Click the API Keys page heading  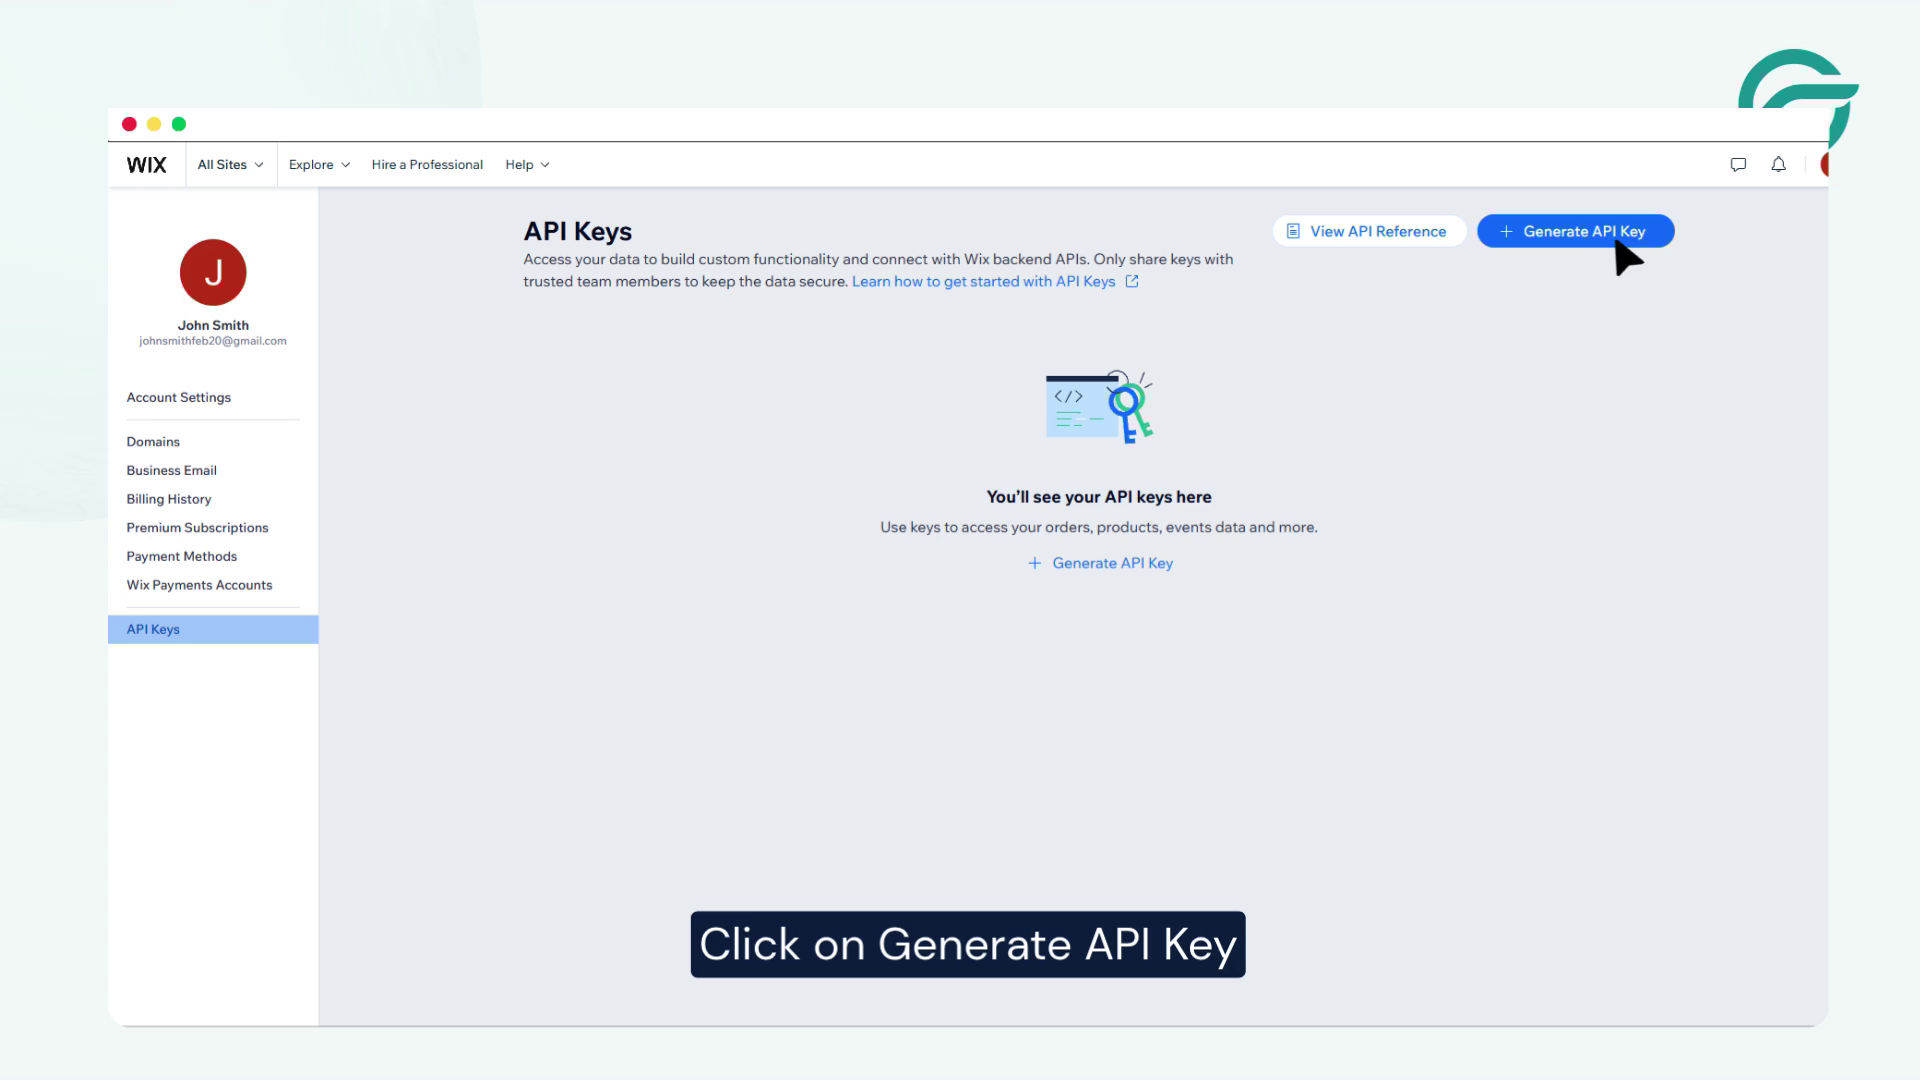pyautogui.click(x=578, y=231)
